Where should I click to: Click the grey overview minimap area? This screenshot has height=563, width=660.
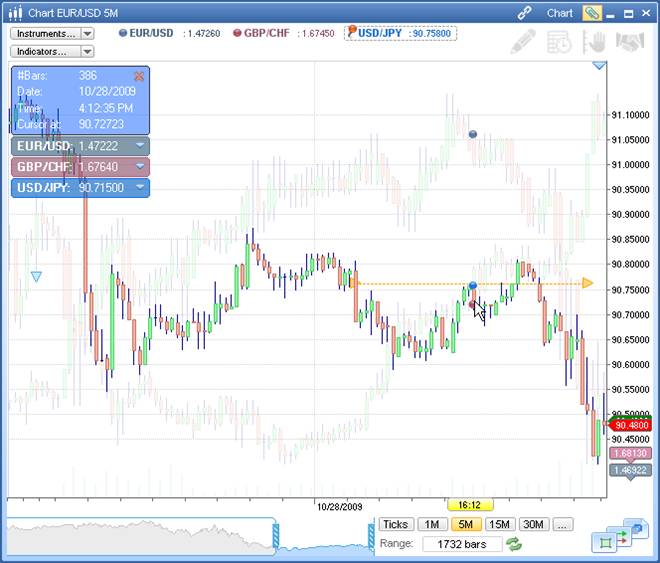(x=139, y=536)
